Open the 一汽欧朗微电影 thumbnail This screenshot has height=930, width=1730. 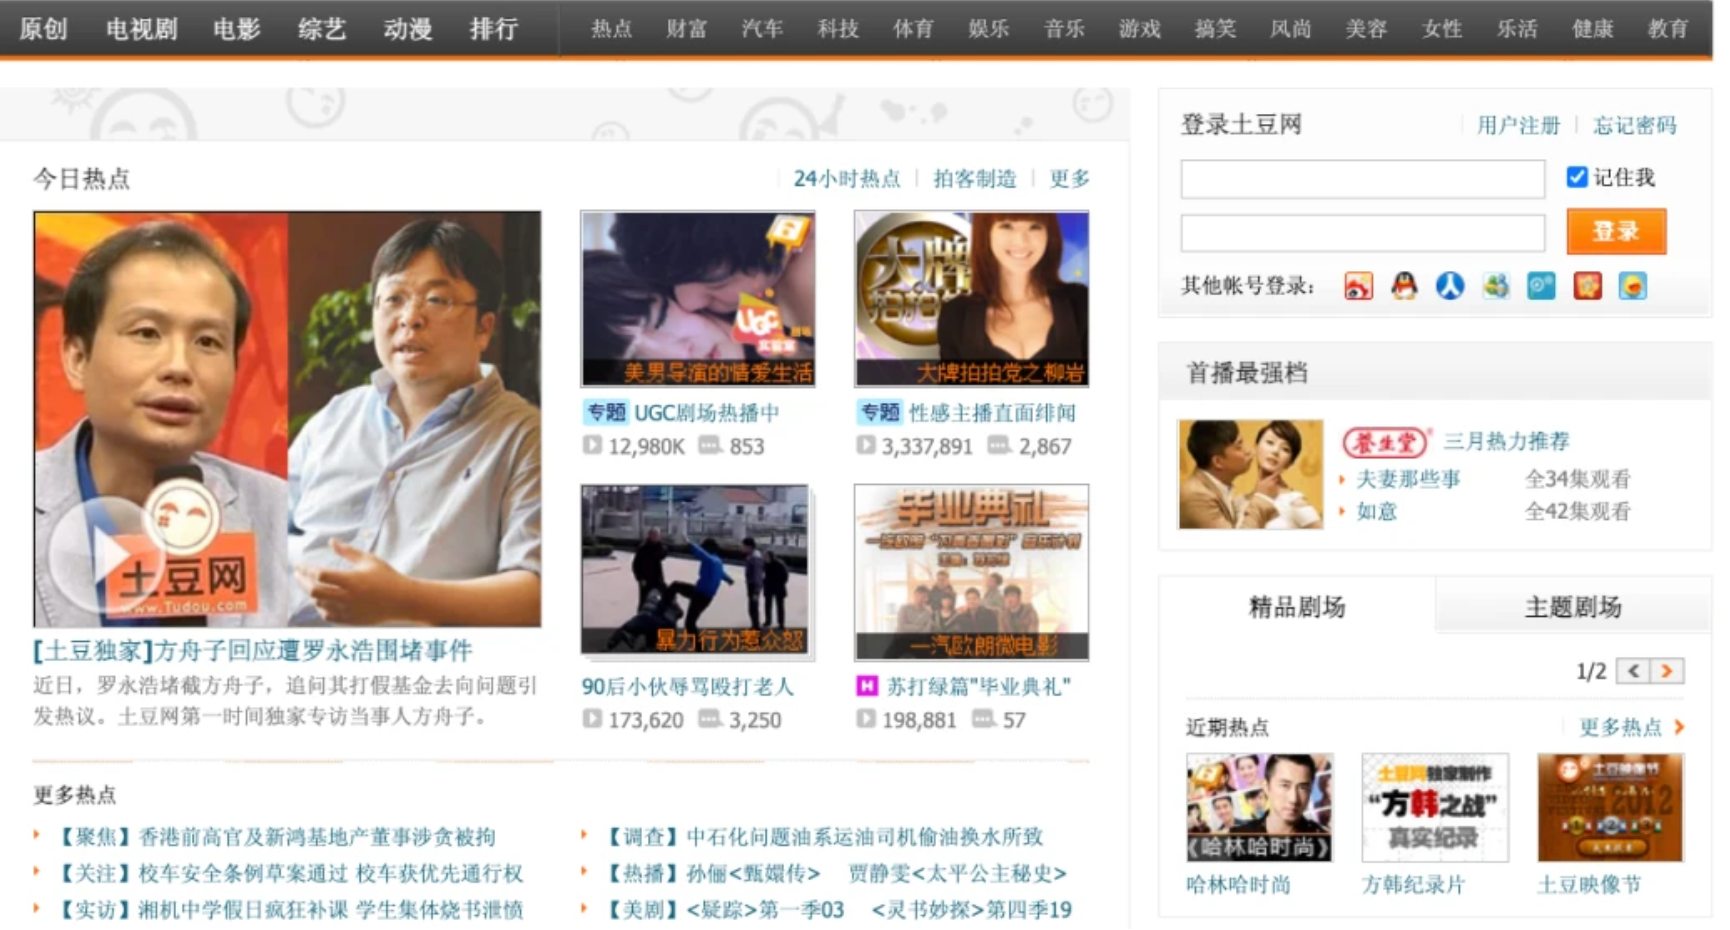coord(972,573)
